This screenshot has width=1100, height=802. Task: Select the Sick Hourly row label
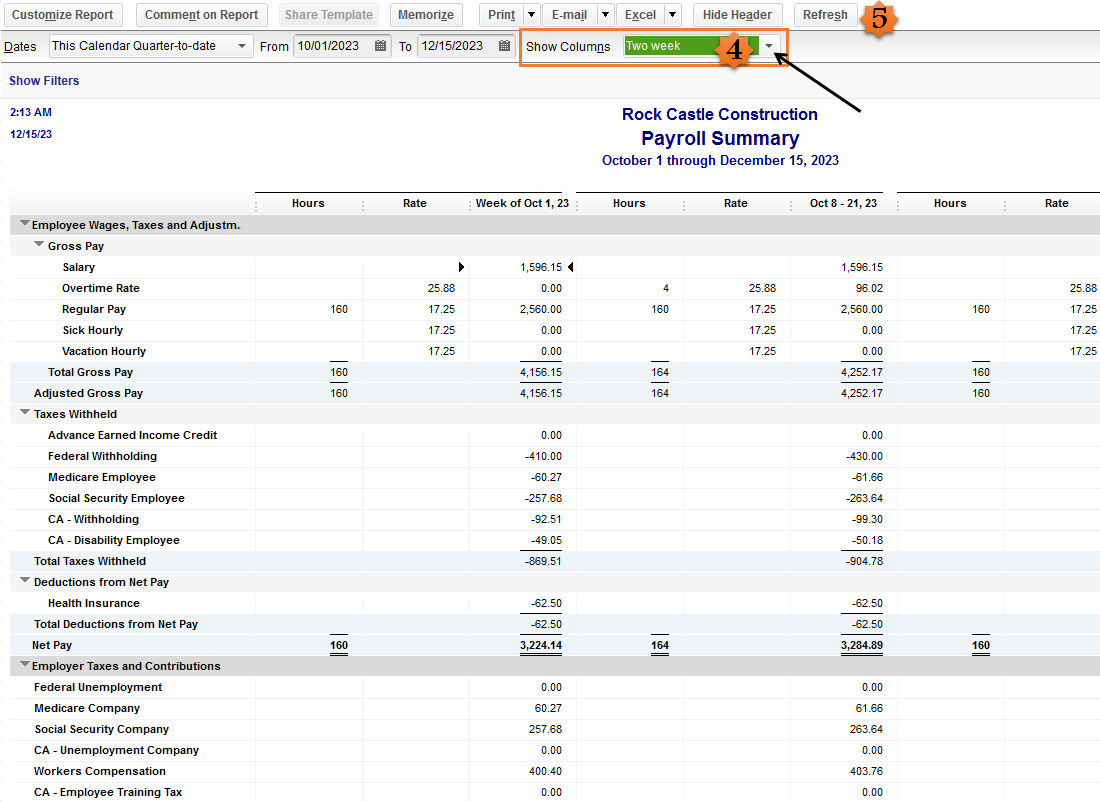point(93,330)
